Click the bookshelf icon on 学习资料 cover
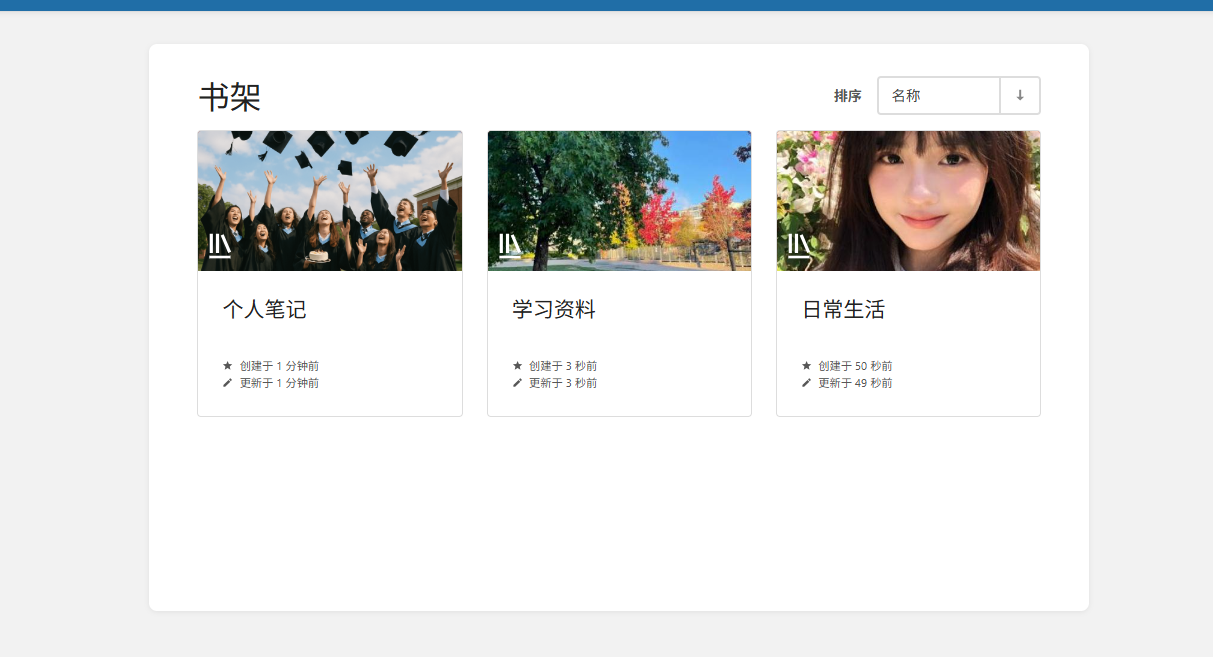Image resolution: width=1213 pixels, height=657 pixels. 510,246
